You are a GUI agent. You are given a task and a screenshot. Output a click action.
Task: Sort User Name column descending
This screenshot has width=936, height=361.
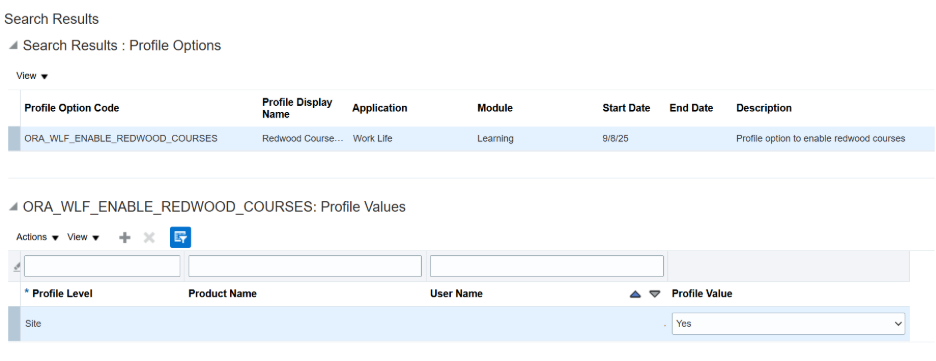(x=655, y=294)
